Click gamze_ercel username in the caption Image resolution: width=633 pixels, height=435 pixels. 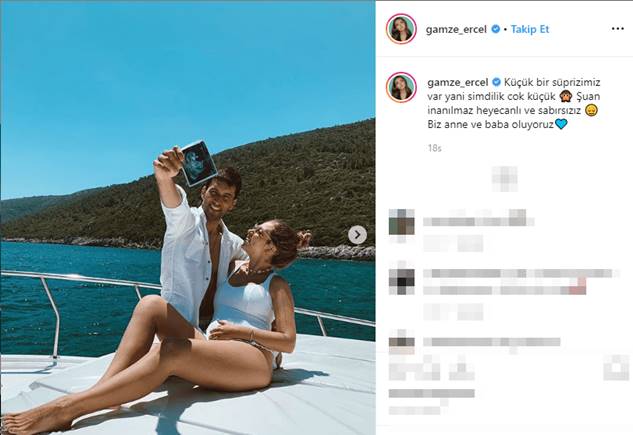pos(458,82)
